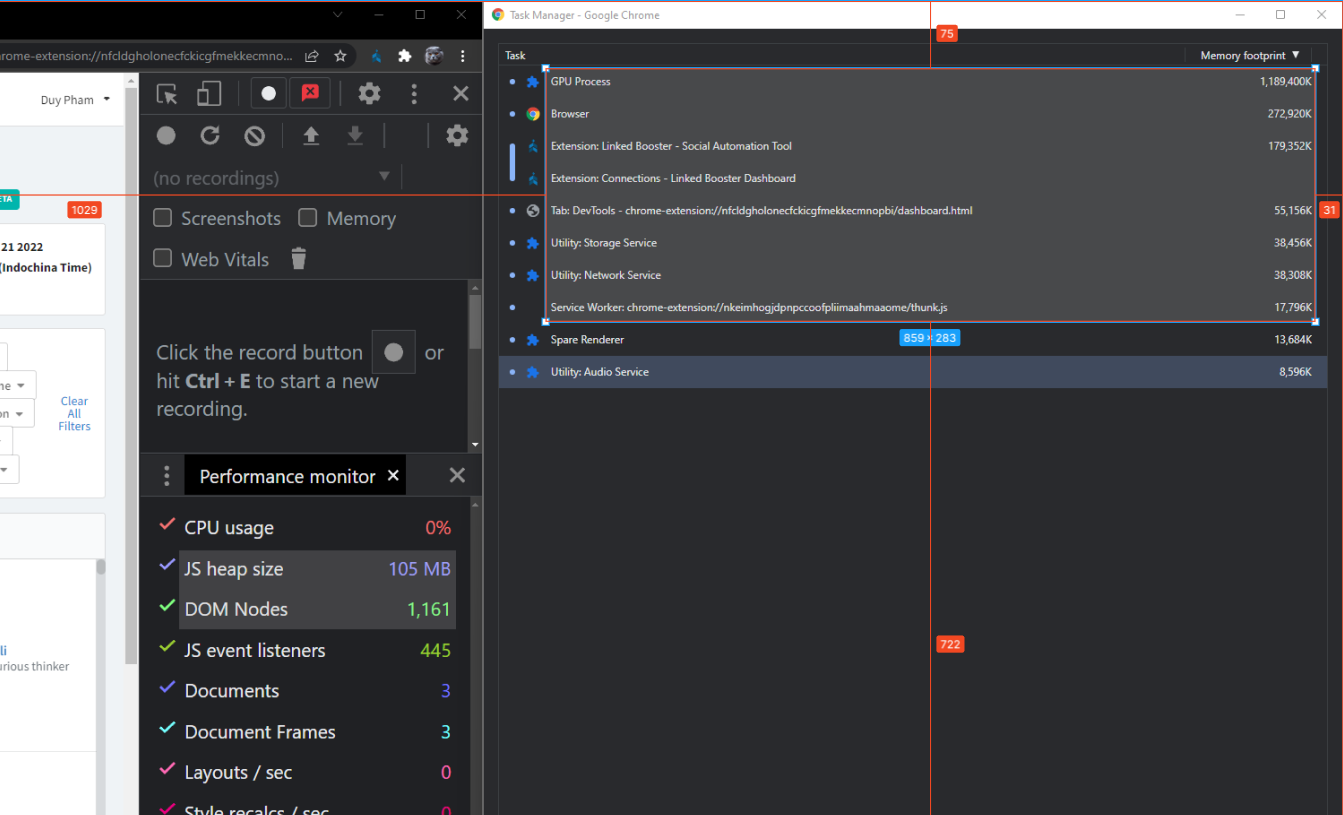The width and height of the screenshot is (1343, 815).
Task: Open the (no recordings) dropdown
Action: pos(272,178)
